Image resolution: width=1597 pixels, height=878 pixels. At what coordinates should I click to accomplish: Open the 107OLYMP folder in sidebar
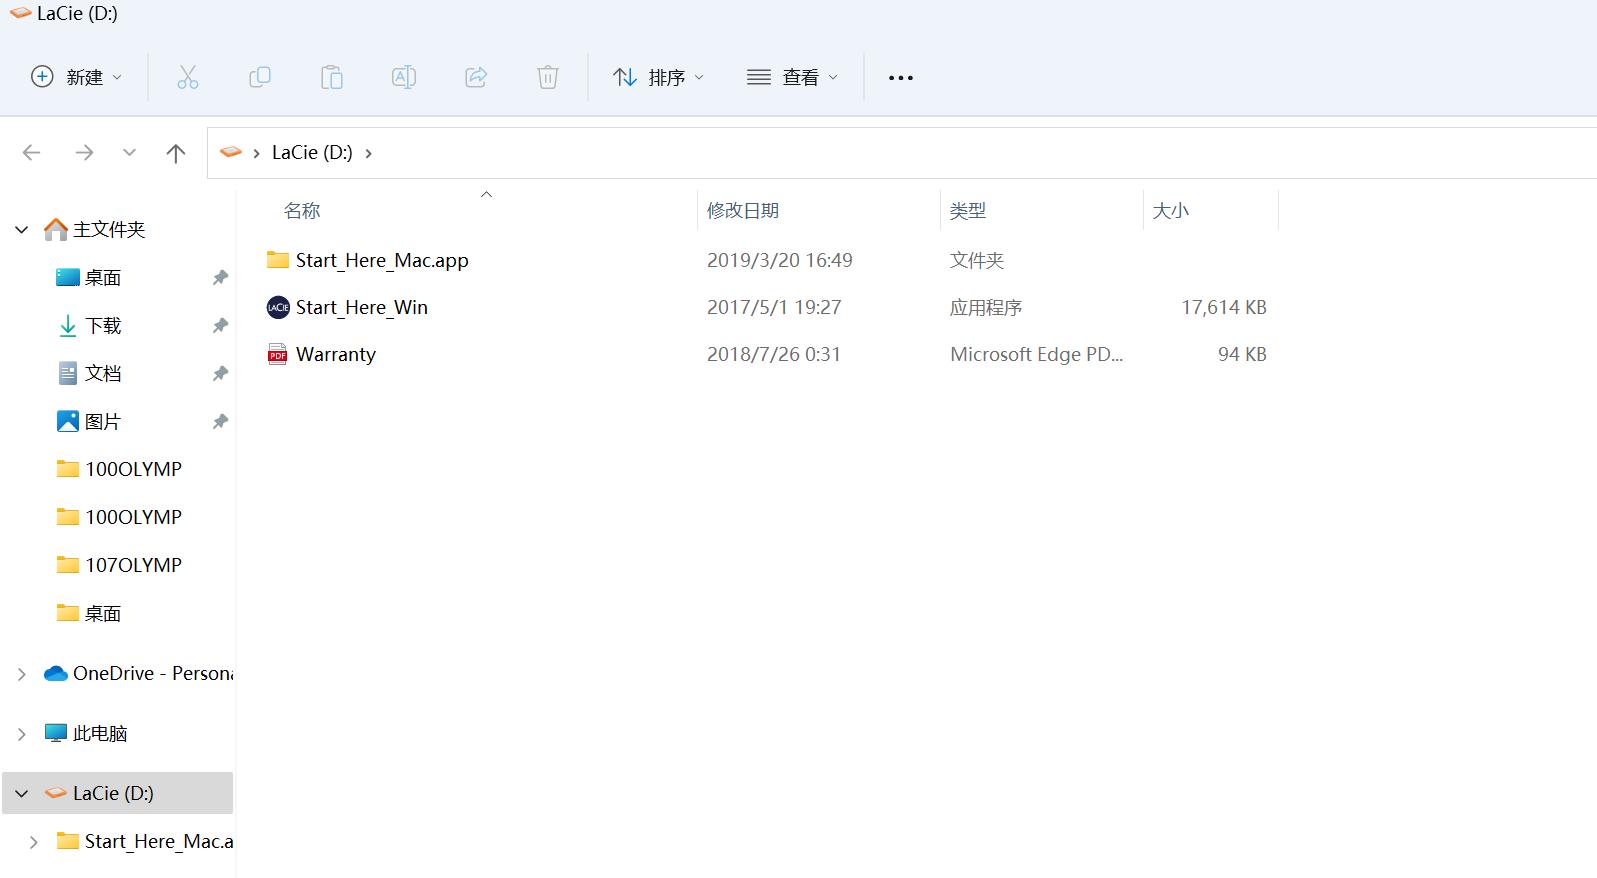[x=133, y=565]
